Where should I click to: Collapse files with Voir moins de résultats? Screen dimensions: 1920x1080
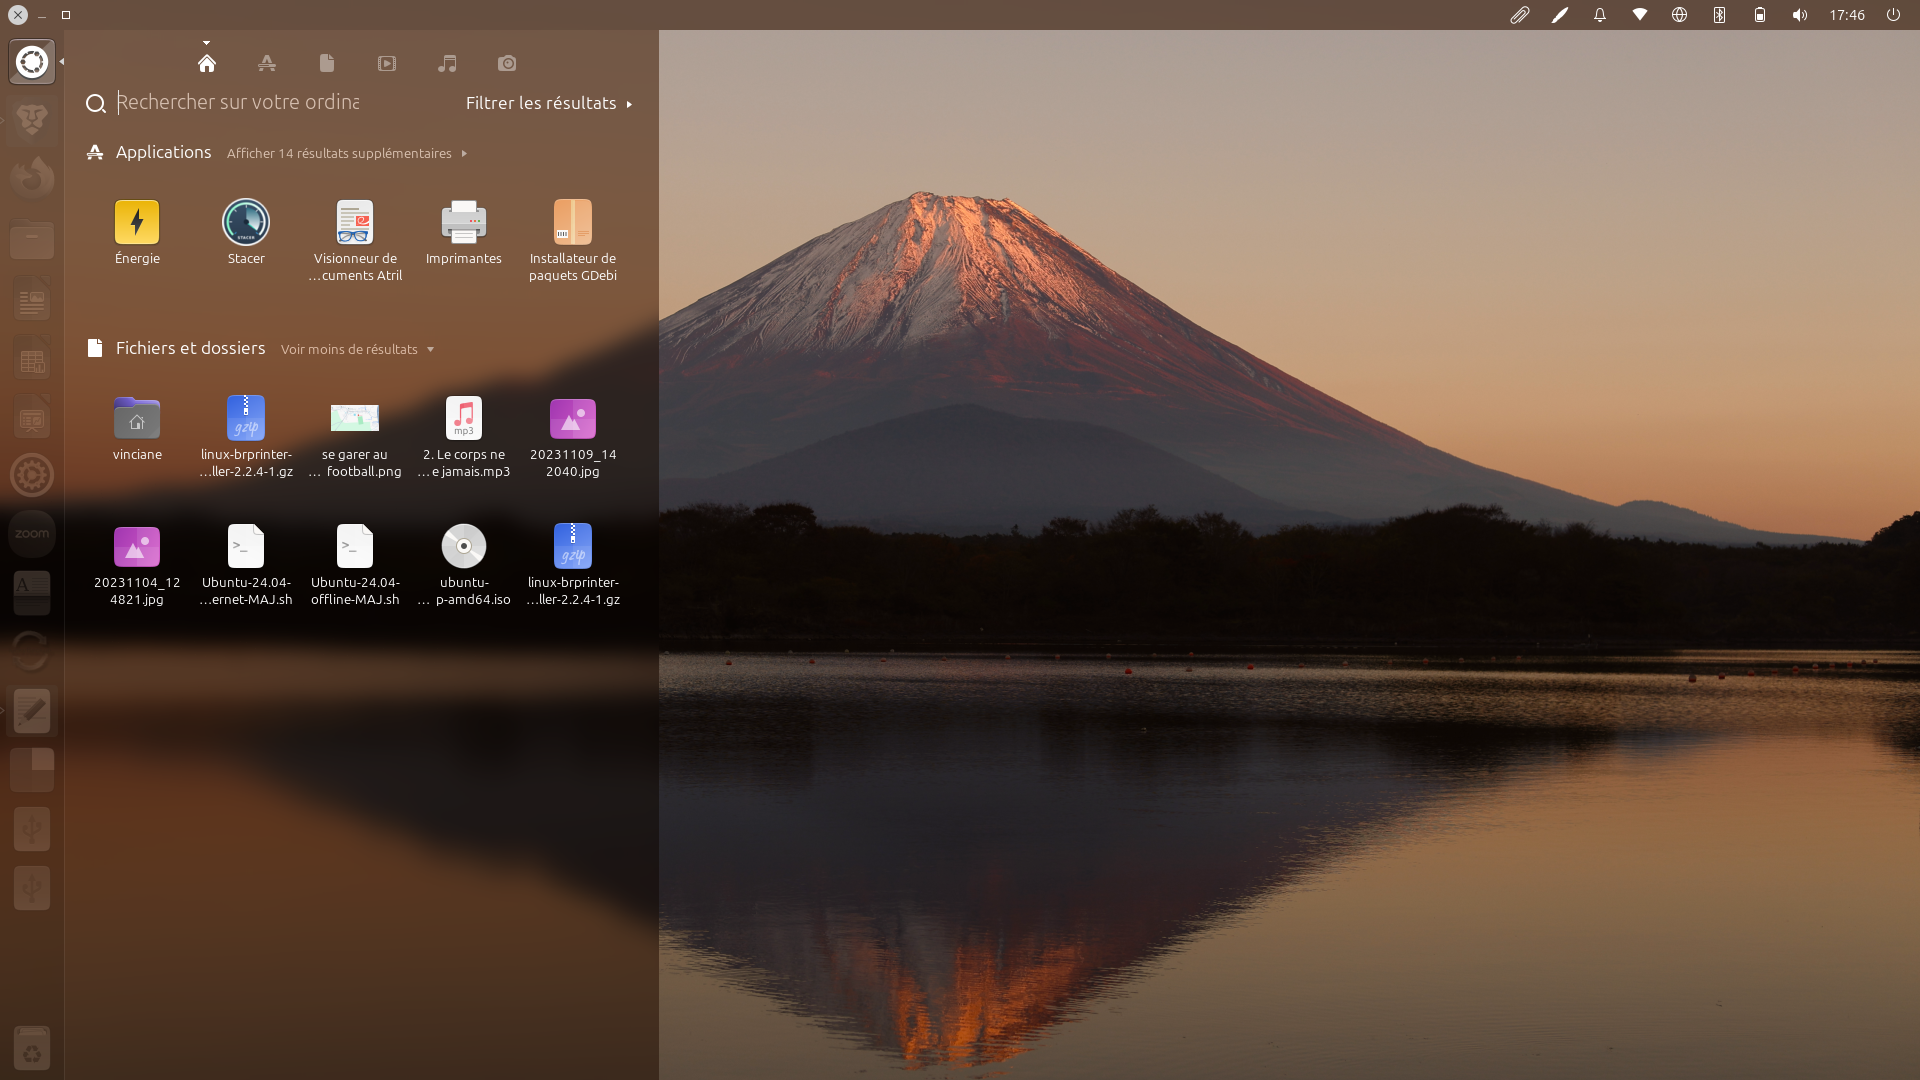click(x=357, y=349)
